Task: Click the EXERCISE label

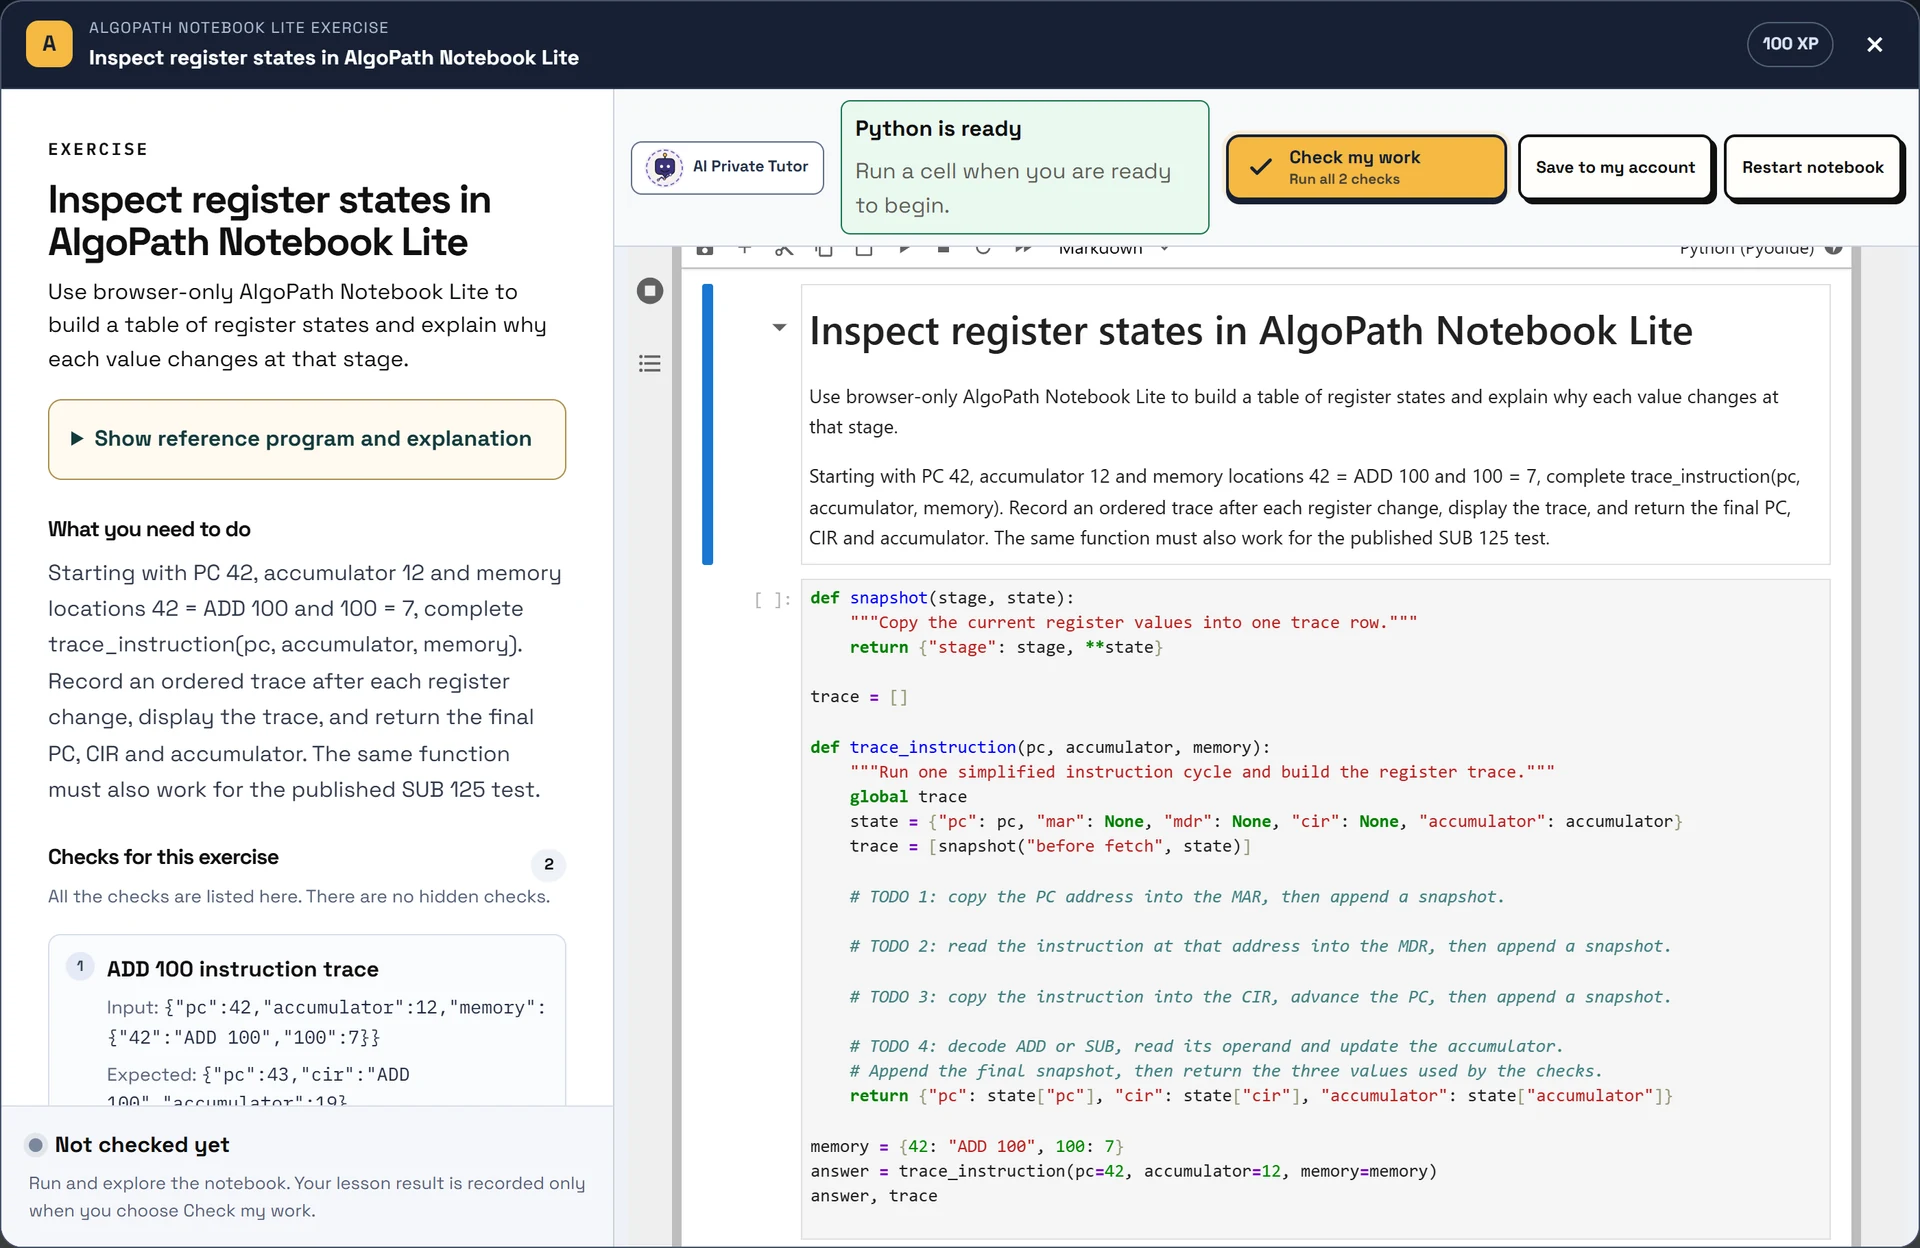Action: pos(98,149)
